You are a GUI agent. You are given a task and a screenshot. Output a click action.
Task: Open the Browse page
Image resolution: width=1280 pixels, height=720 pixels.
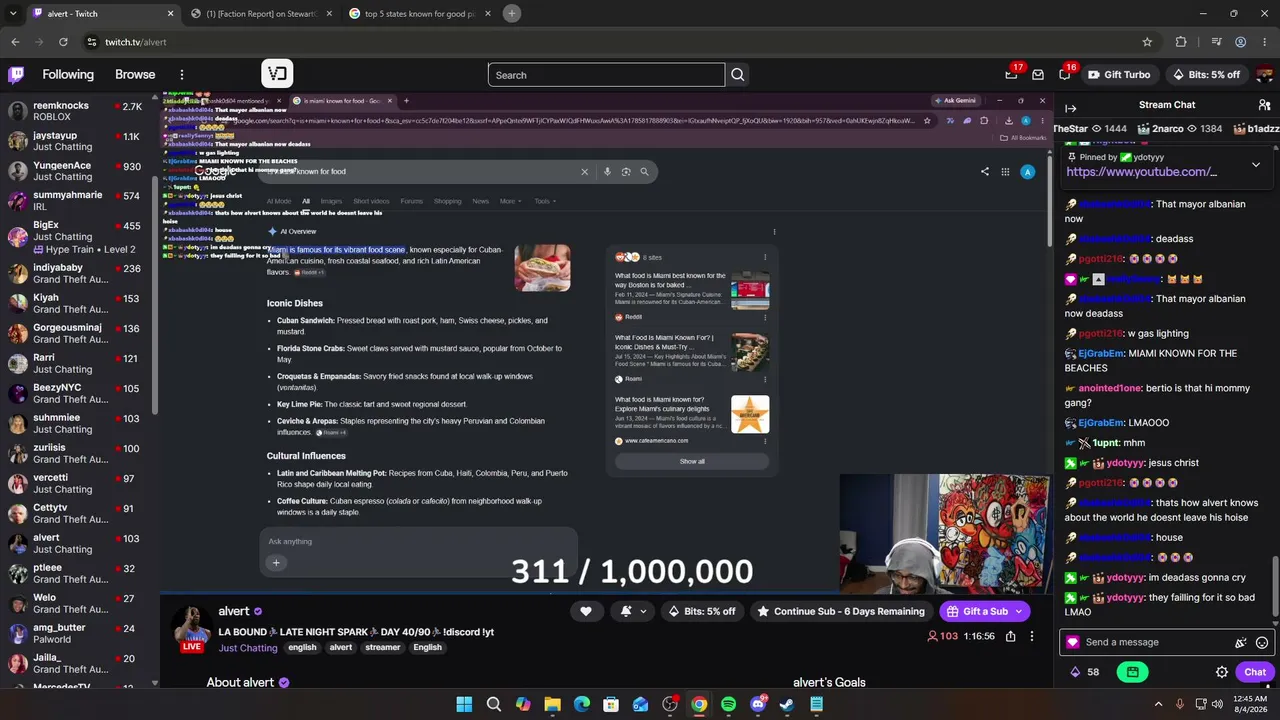(135, 74)
